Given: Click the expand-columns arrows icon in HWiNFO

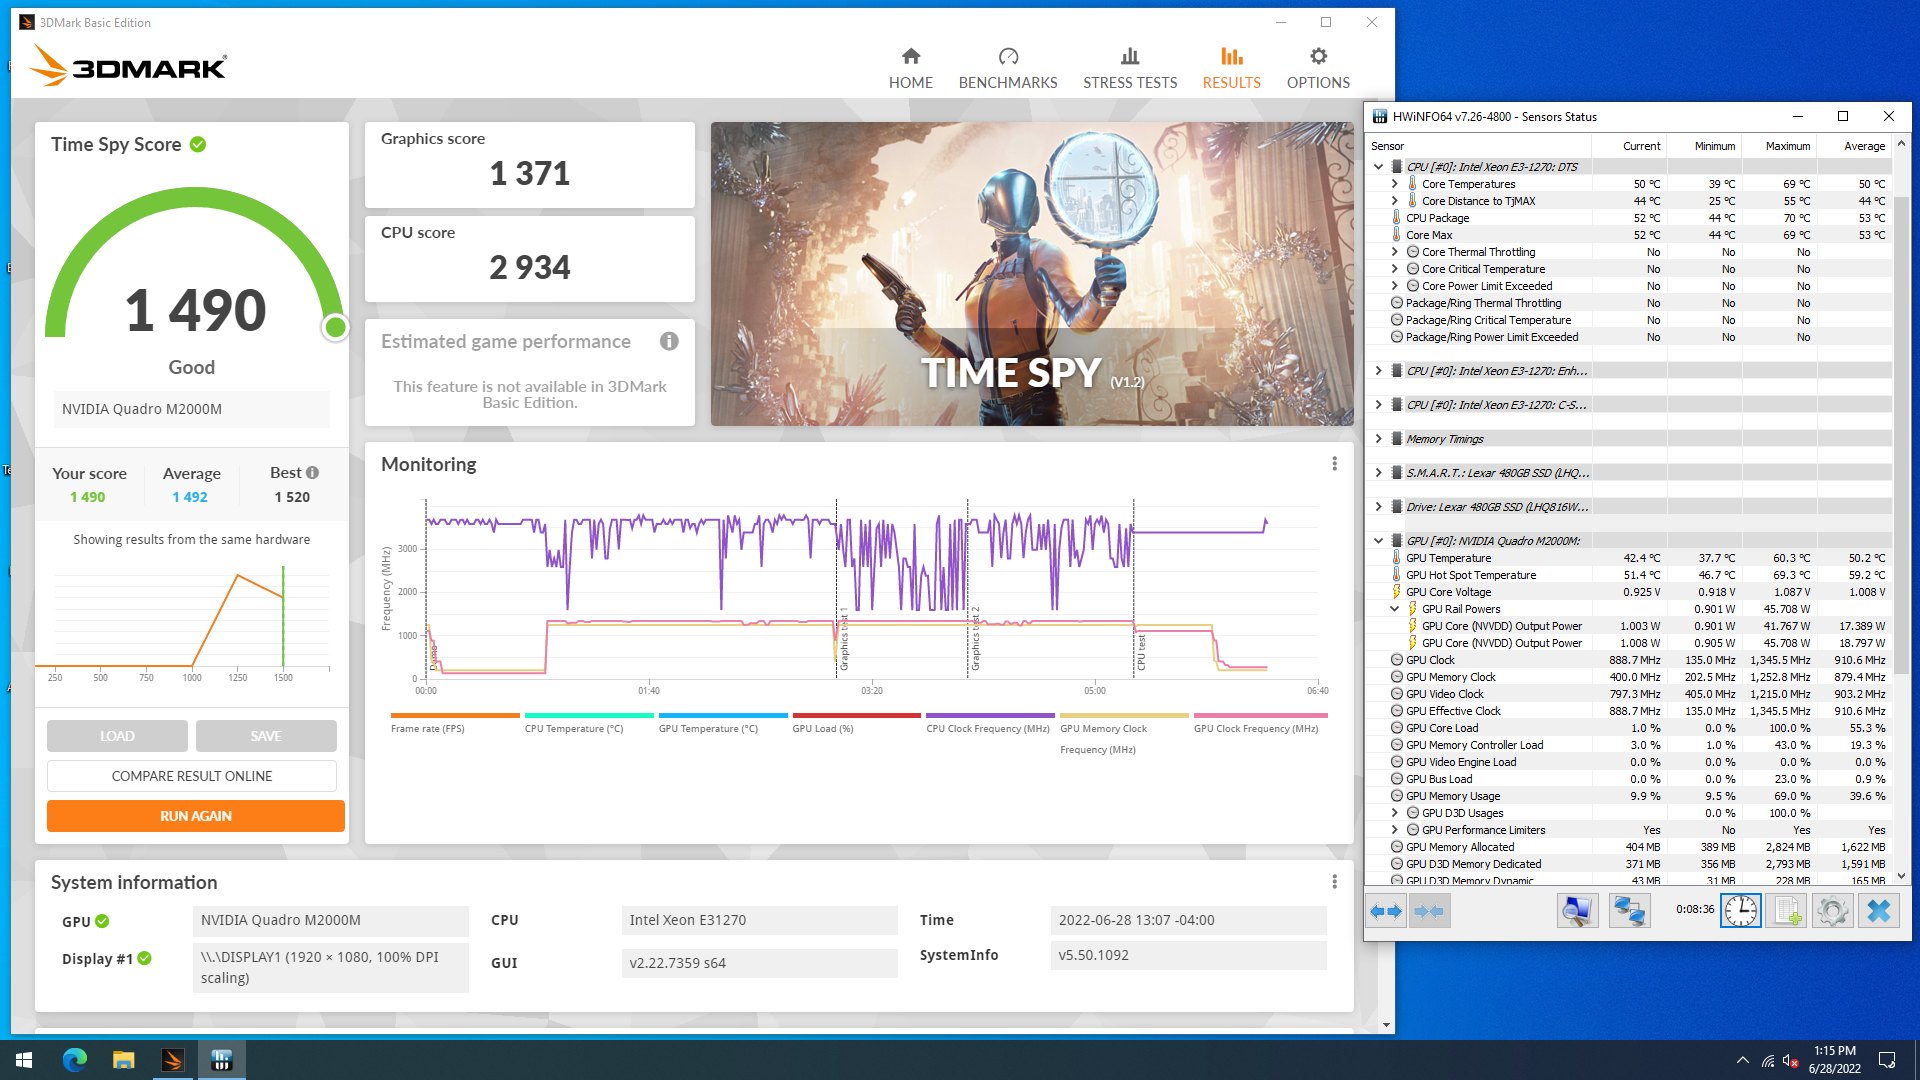Looking at the screenshot, I should tap(1386, 911).
